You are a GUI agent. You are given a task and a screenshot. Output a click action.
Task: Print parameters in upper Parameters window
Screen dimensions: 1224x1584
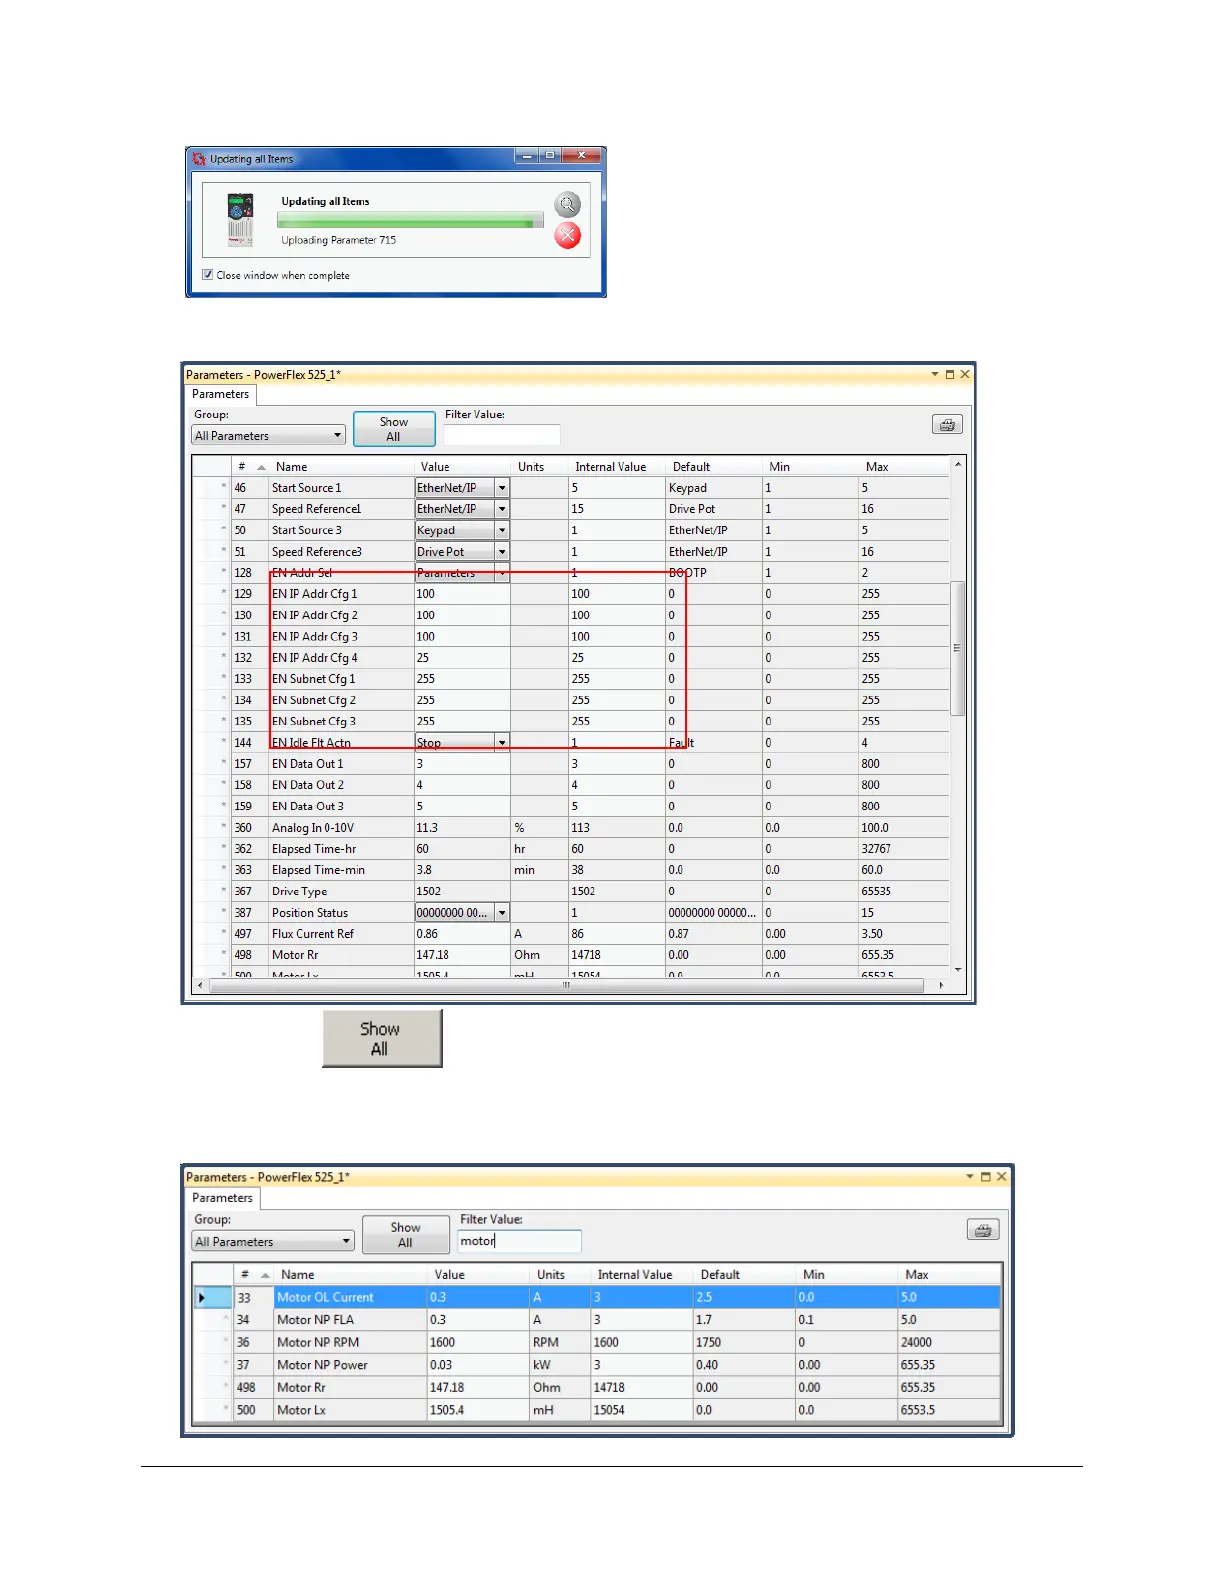click(x=947, y=425)
